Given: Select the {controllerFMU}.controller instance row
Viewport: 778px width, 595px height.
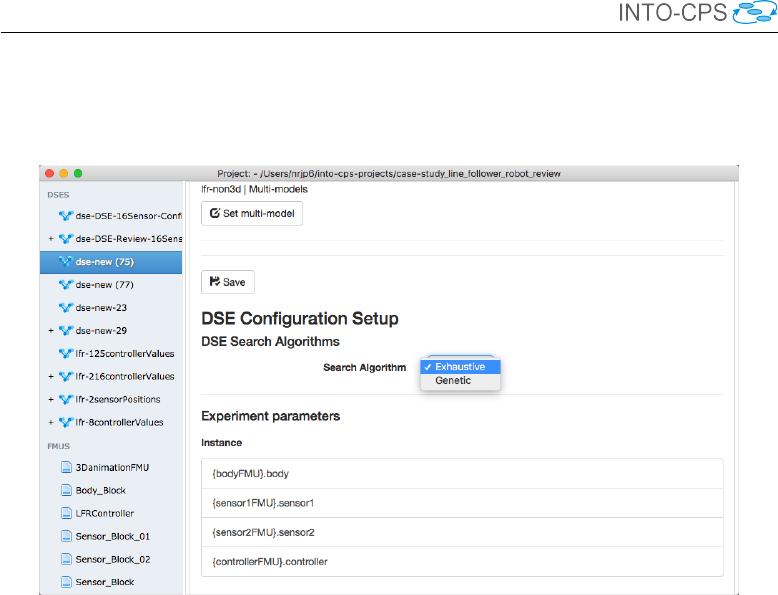Looking at the screenshot, I should click(x=461, y=561).
